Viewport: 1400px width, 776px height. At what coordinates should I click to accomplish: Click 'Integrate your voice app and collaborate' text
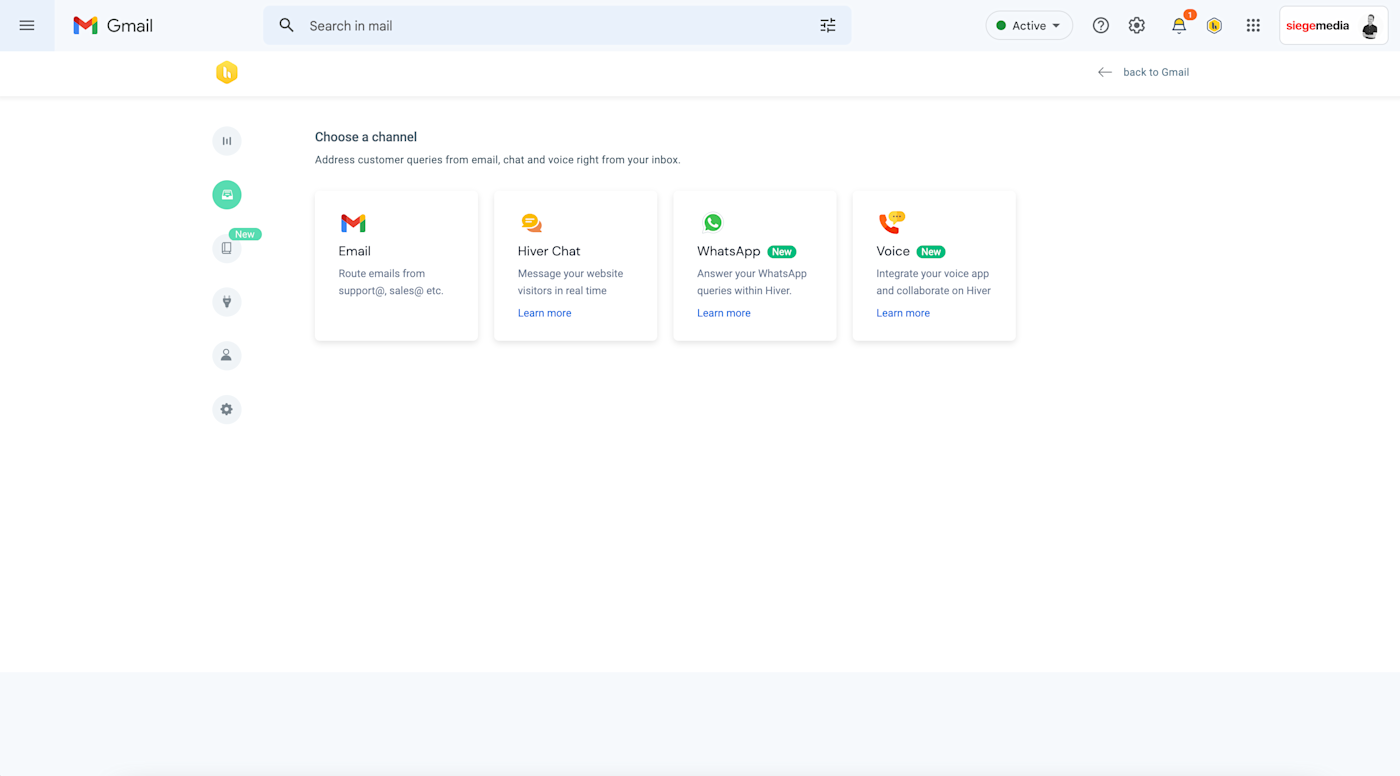[x=934, y=282]
